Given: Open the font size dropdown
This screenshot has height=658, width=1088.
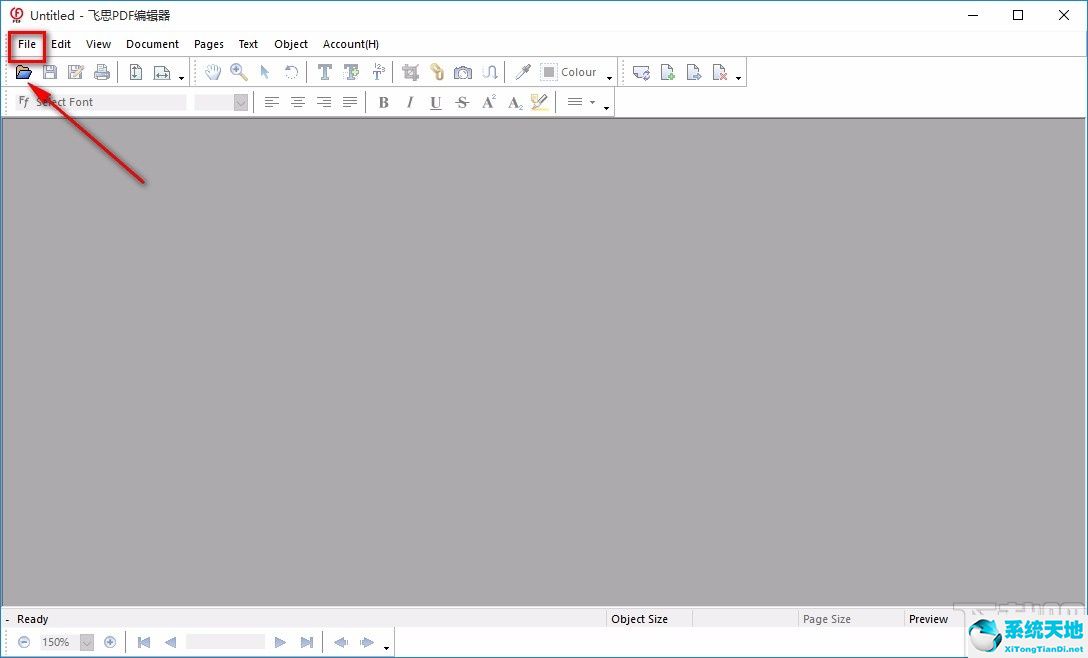Looking at the screenshot, I should pos(240,102).
